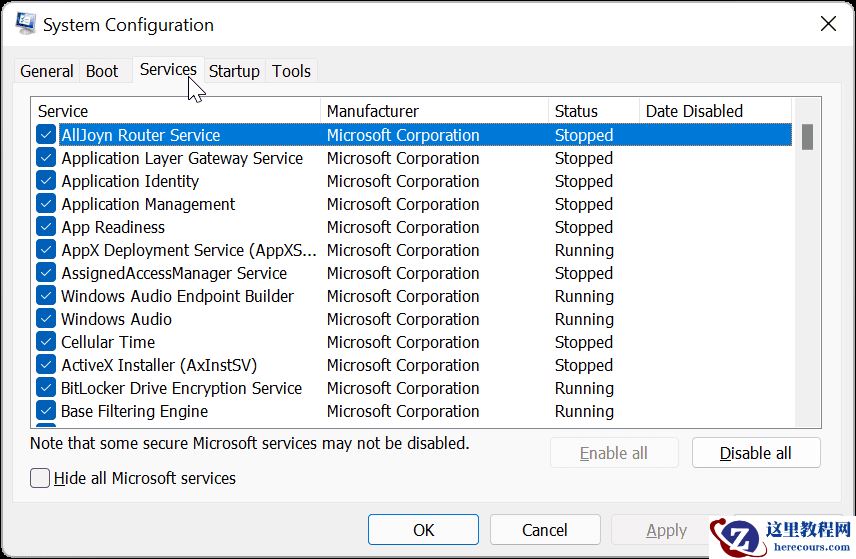Select Application Management service name
Image resolution: width=856 pixels, height=559 pixels.
pos(148,204)
